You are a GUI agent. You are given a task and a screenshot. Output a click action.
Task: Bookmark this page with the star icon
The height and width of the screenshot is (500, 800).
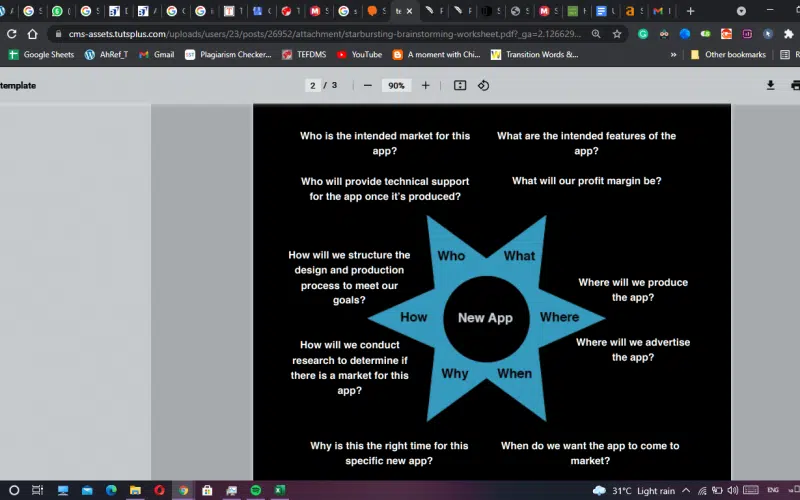617,34
